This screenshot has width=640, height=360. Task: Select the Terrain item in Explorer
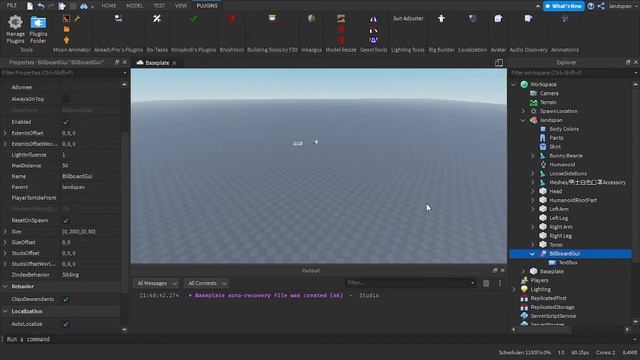click(548, 102)
